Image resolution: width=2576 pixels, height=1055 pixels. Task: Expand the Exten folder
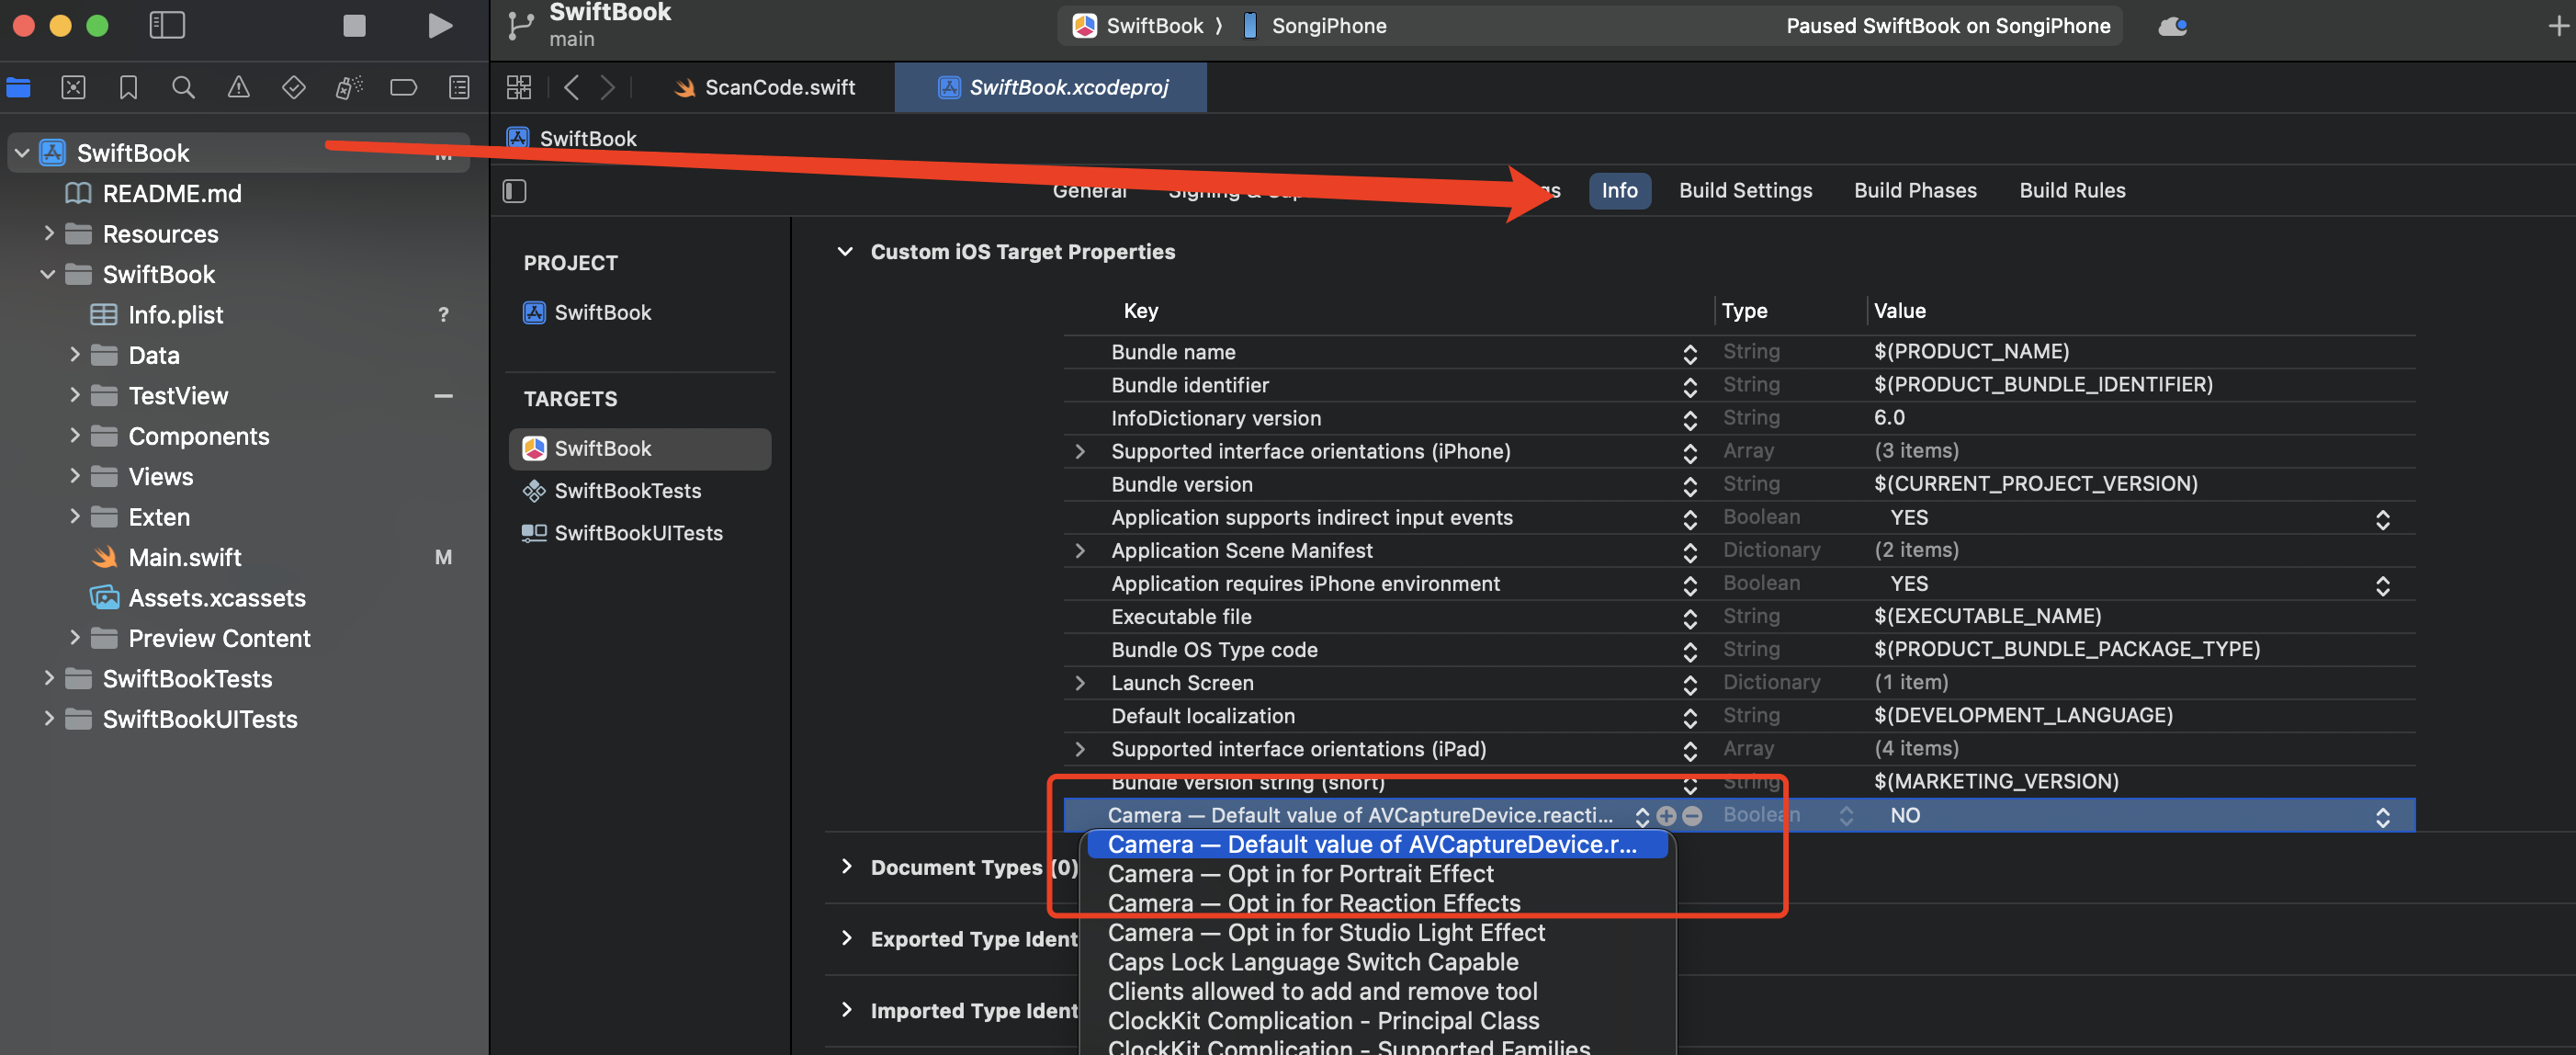pyautogui.click(x=74, y=516)
